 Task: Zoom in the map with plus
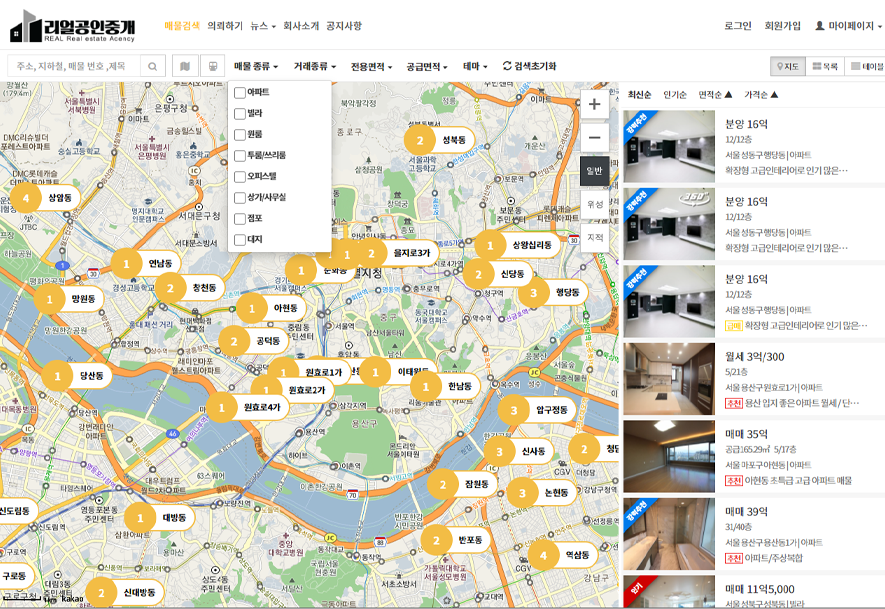(x=594, y=104)
